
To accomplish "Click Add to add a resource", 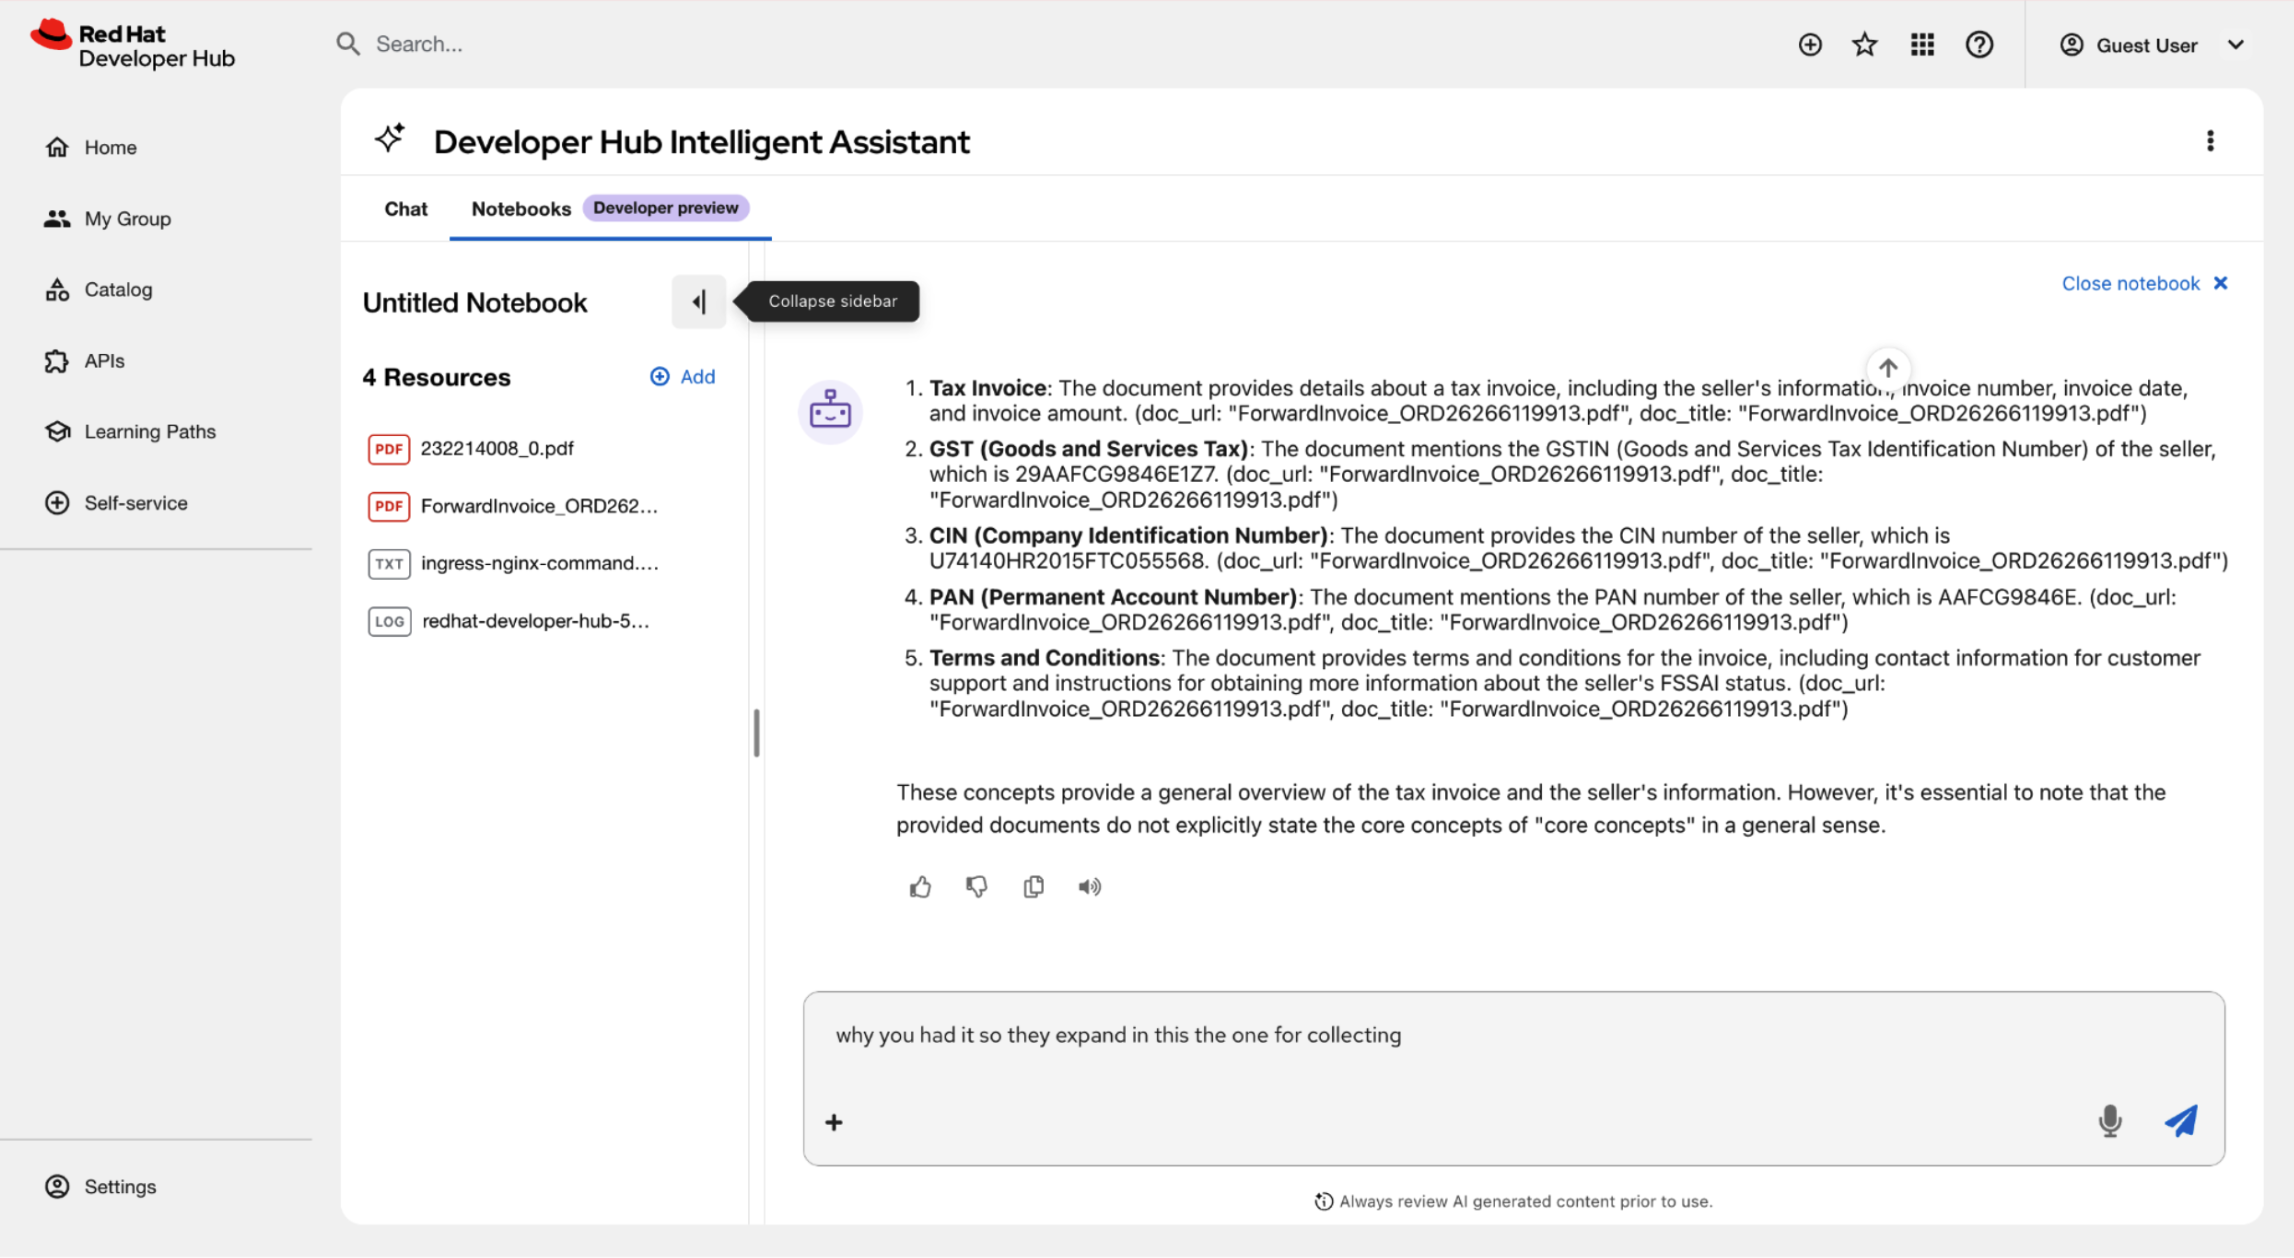I will coord(683,377).
